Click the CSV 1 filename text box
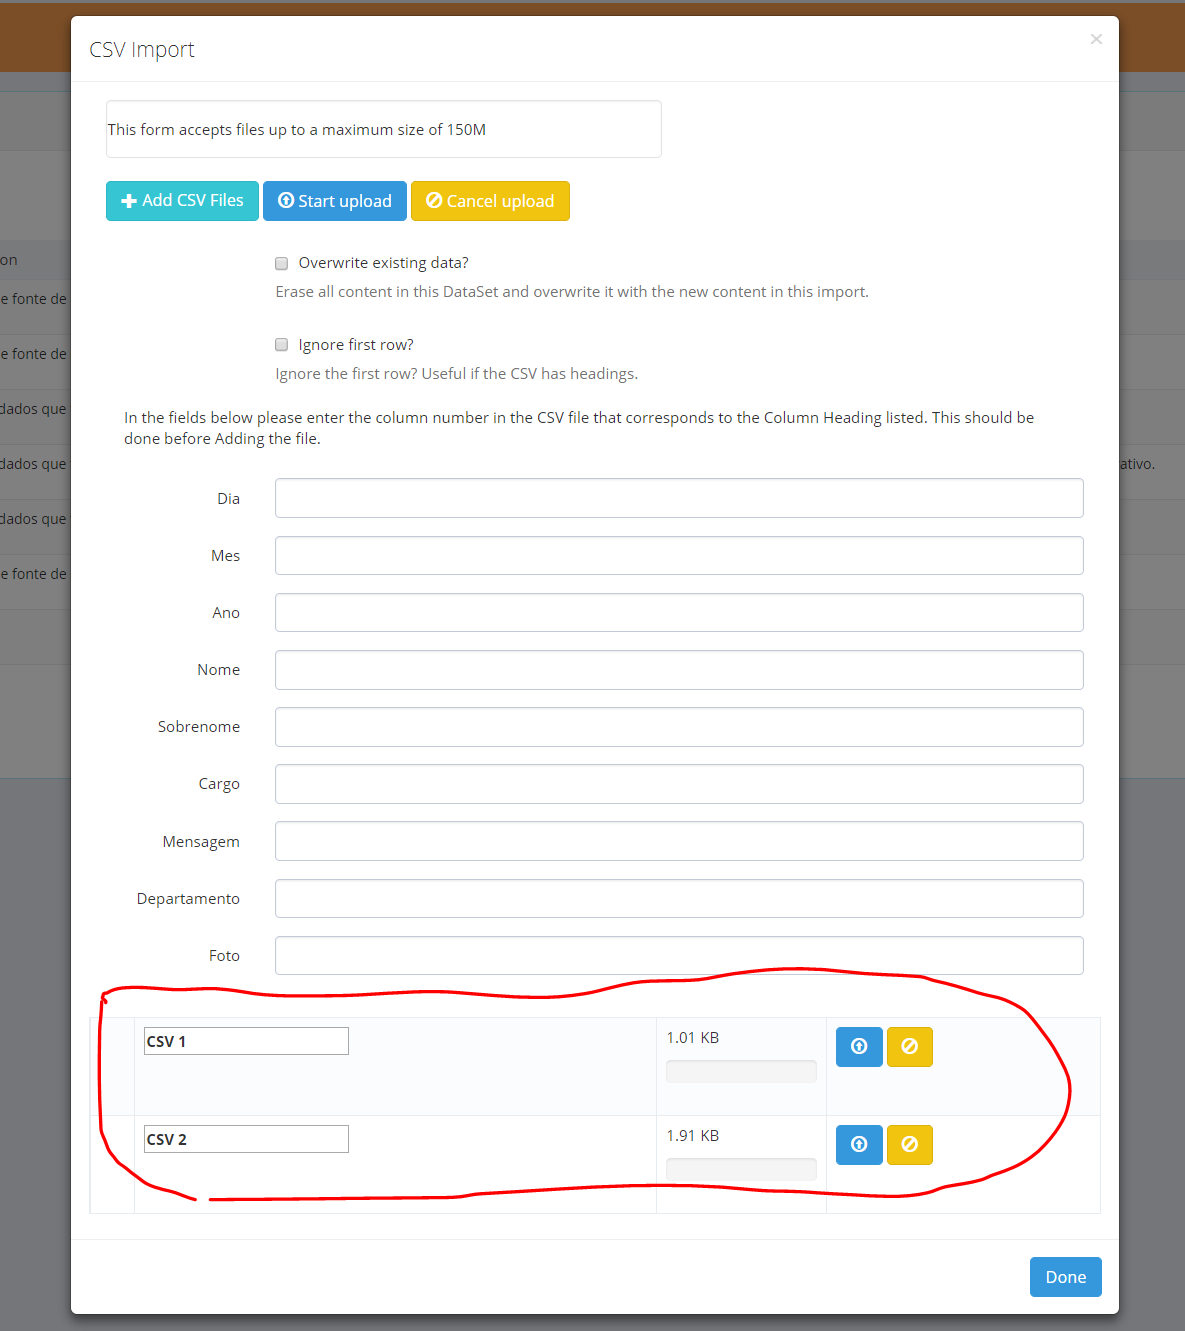Image resolution: width=1185 pixels, height=1331 pixels. 246,1041
